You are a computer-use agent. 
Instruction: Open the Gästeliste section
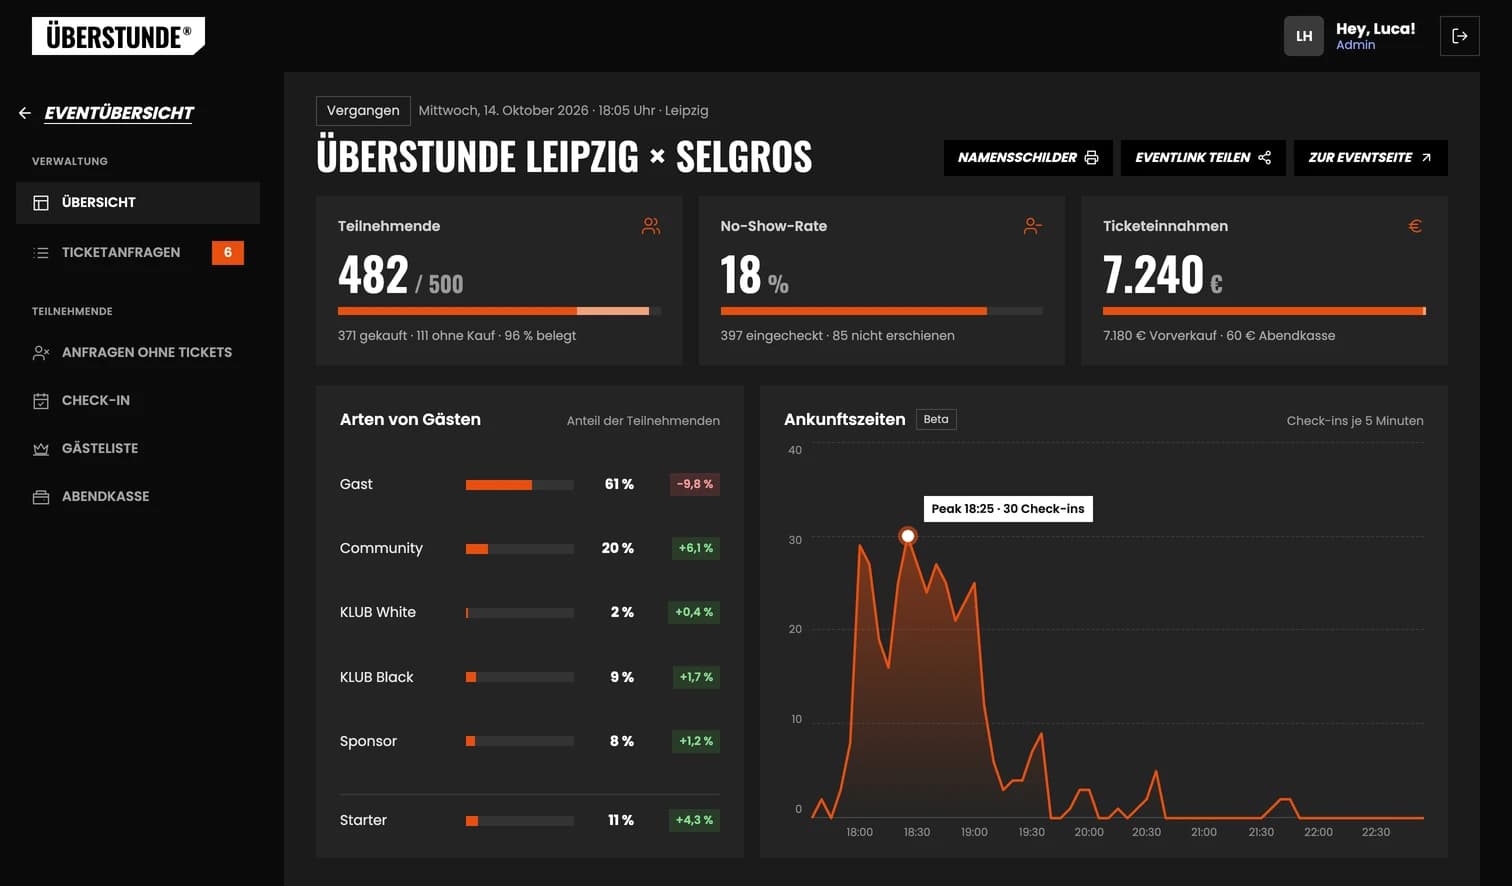pyautogui.click(x=138, y=449)
